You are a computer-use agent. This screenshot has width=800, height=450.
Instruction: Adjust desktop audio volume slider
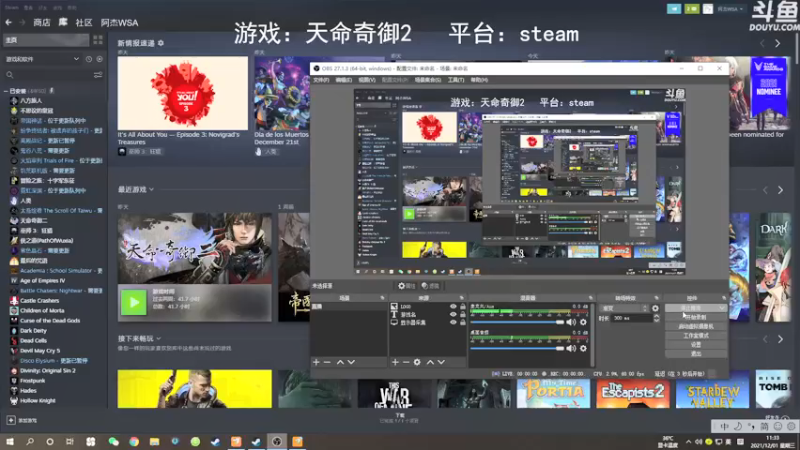(517, 348)
